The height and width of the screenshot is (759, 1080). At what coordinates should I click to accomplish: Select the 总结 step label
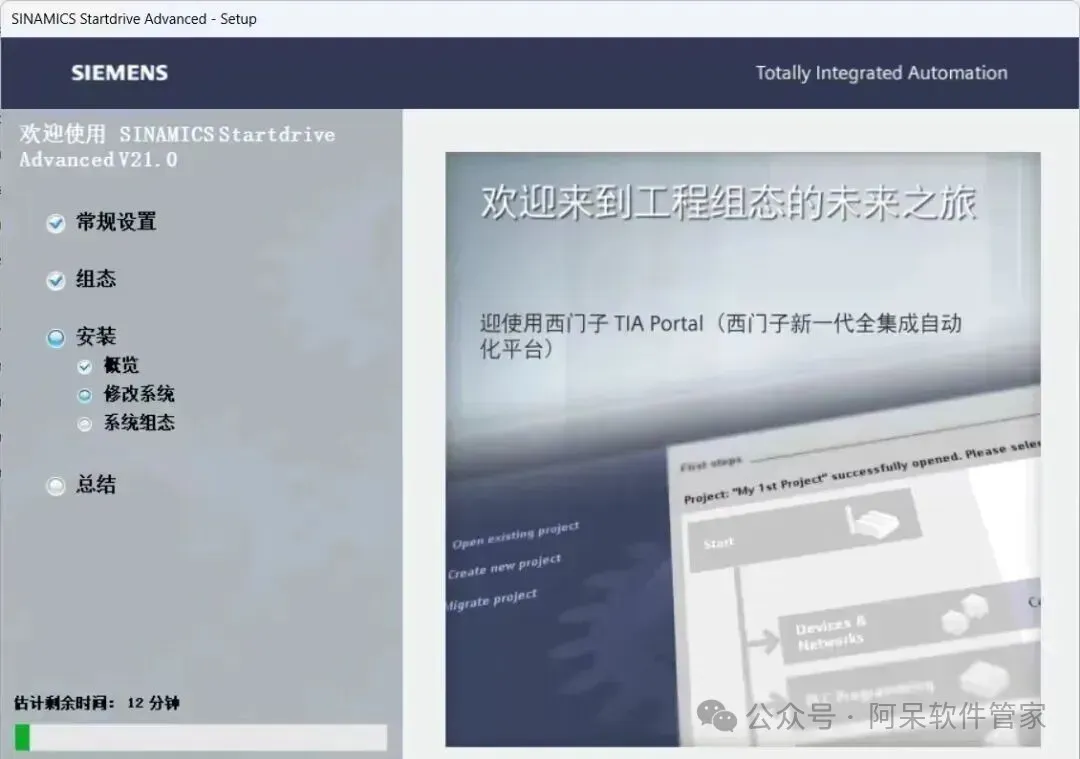(x=96, y=484)
